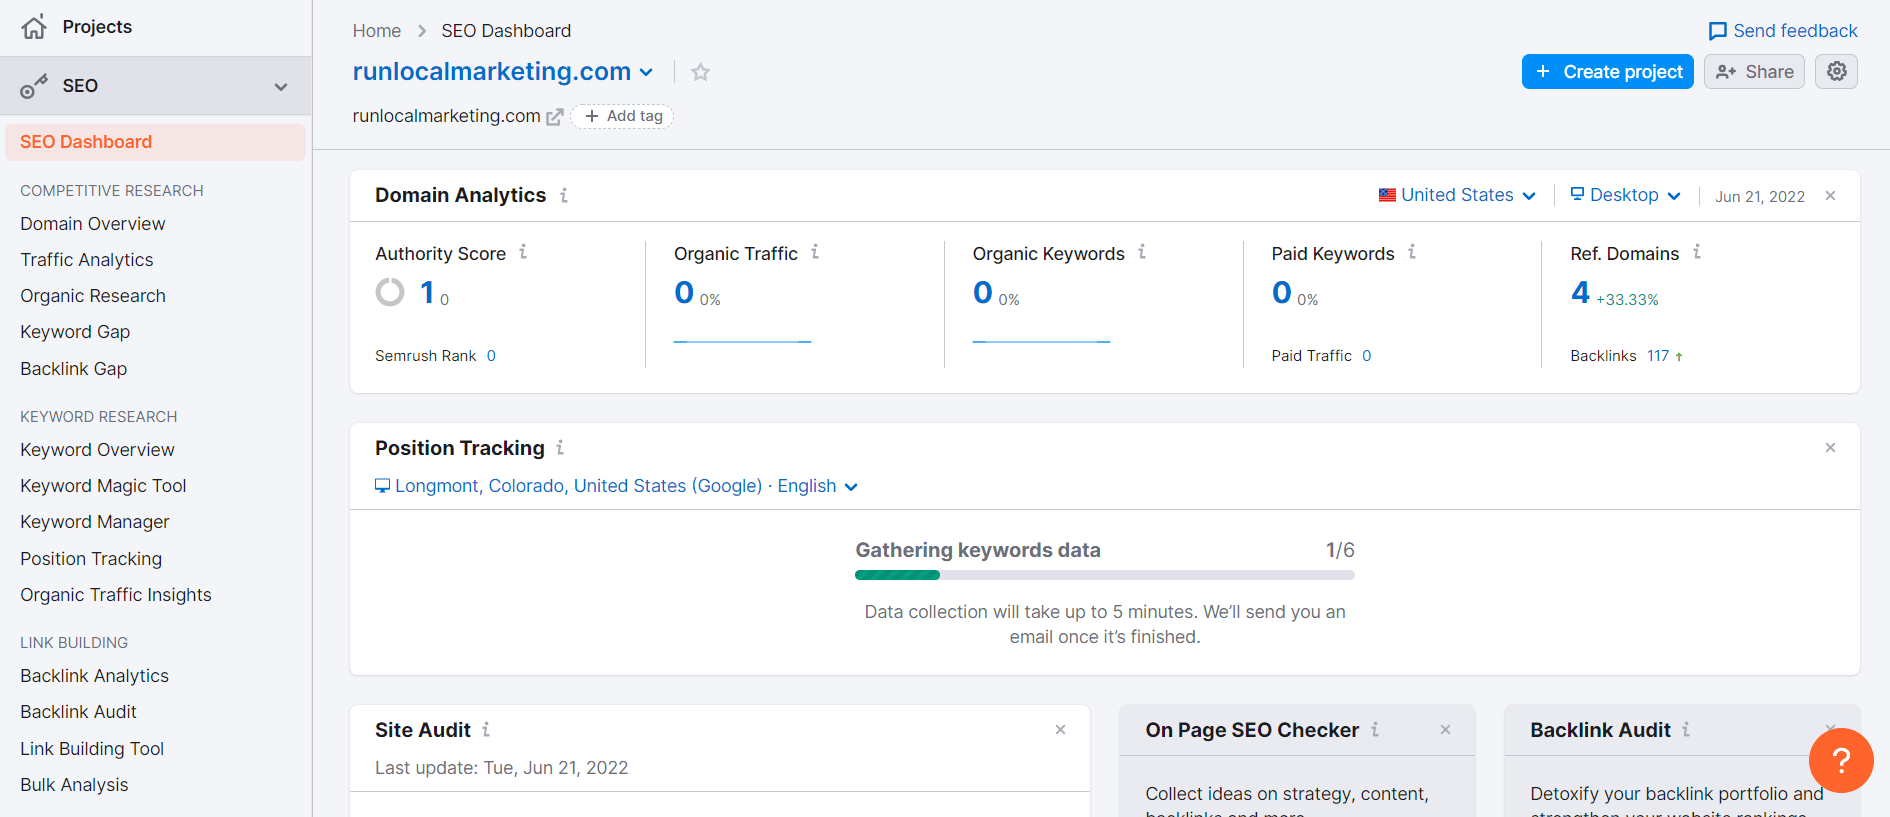Click Domain Analytics info icon

pos(564,195)
